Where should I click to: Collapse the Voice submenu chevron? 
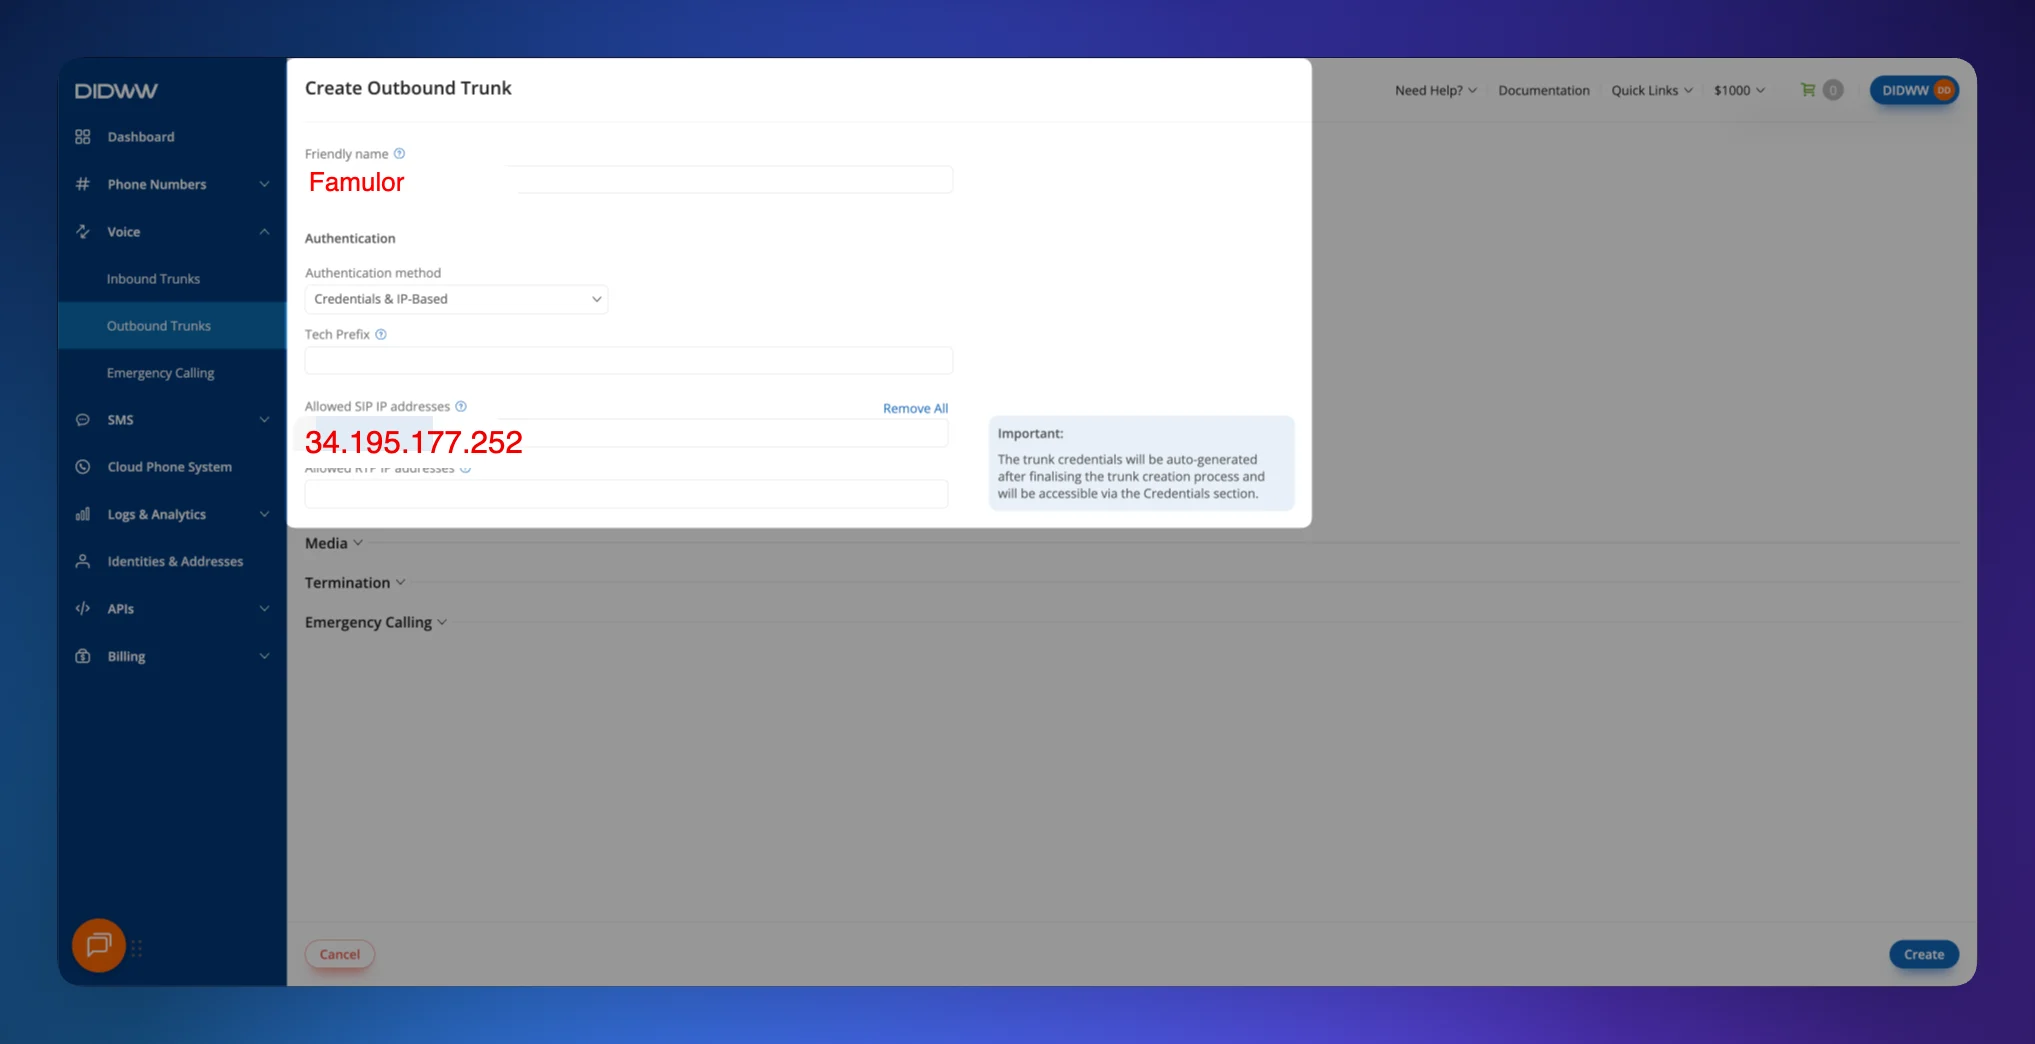tap(264, 231)
